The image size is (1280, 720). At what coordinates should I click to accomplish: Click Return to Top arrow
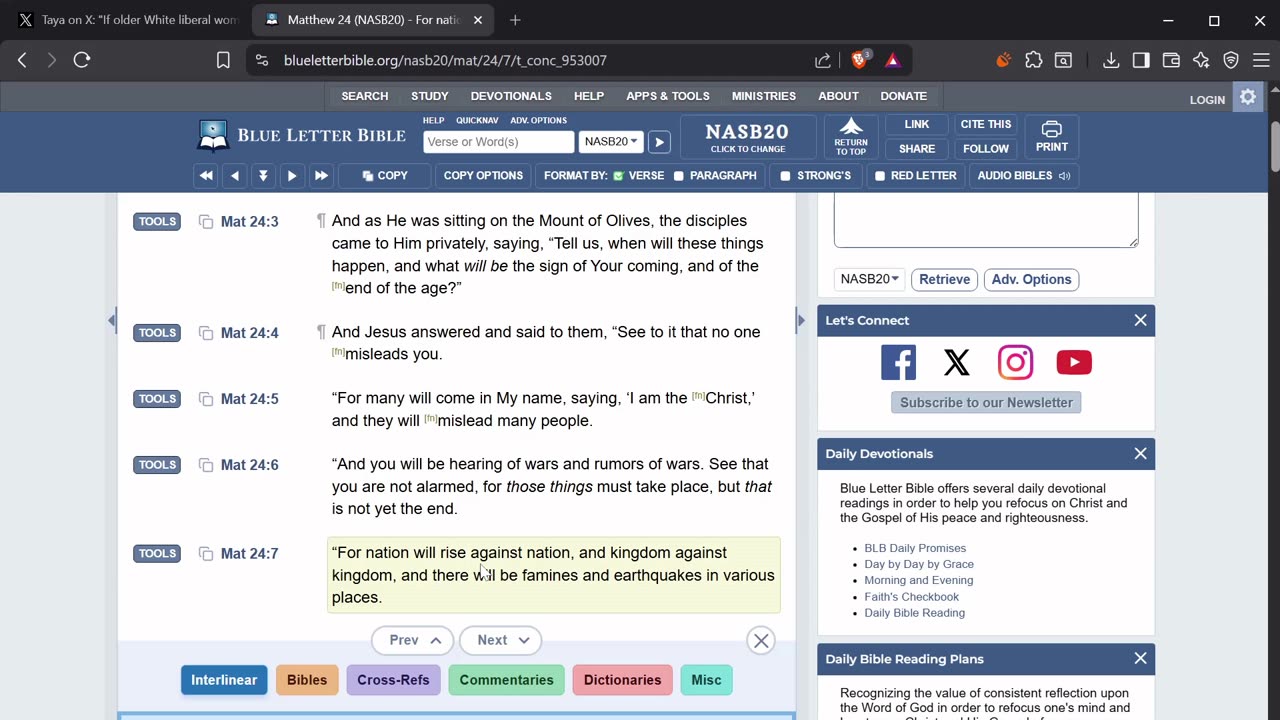(x=851, y=137)
